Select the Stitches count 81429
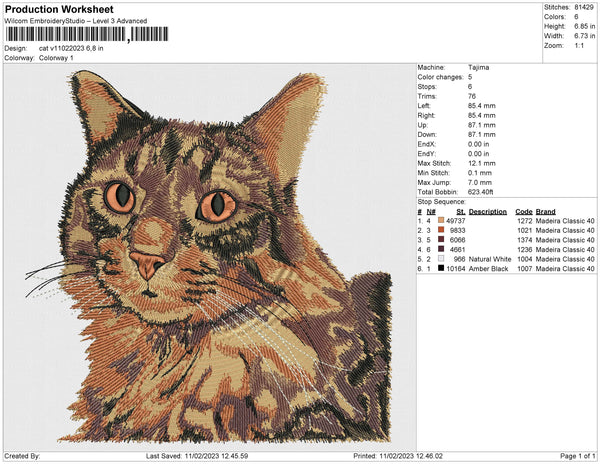 coord(584,7)
